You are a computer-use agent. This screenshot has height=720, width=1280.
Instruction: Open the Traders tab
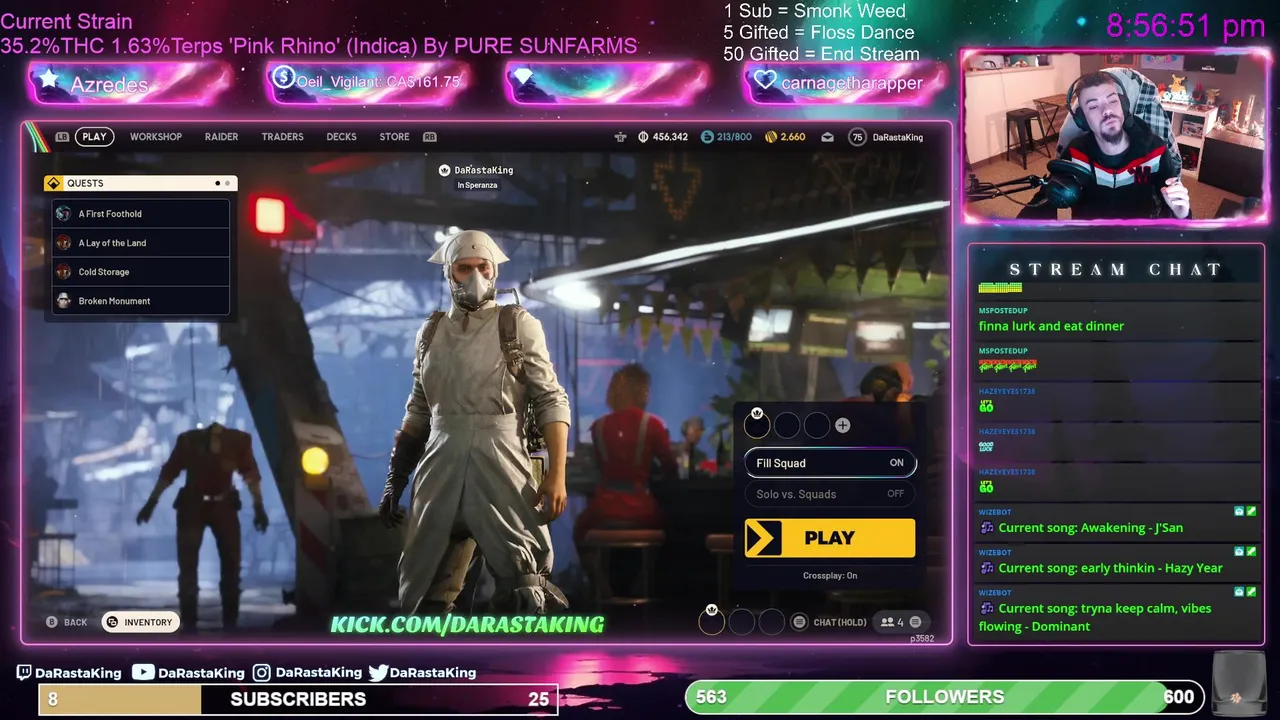pyautogui.click(x=282, y=137)
